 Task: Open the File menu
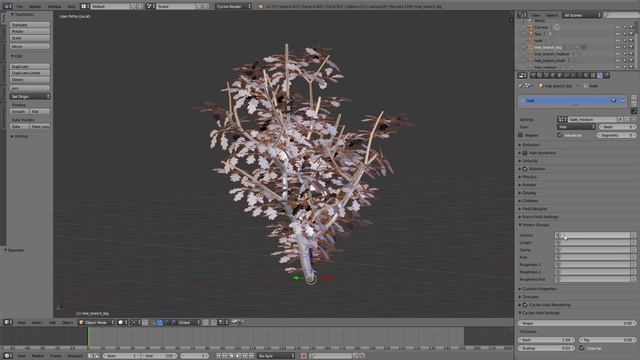coord(19,7)
